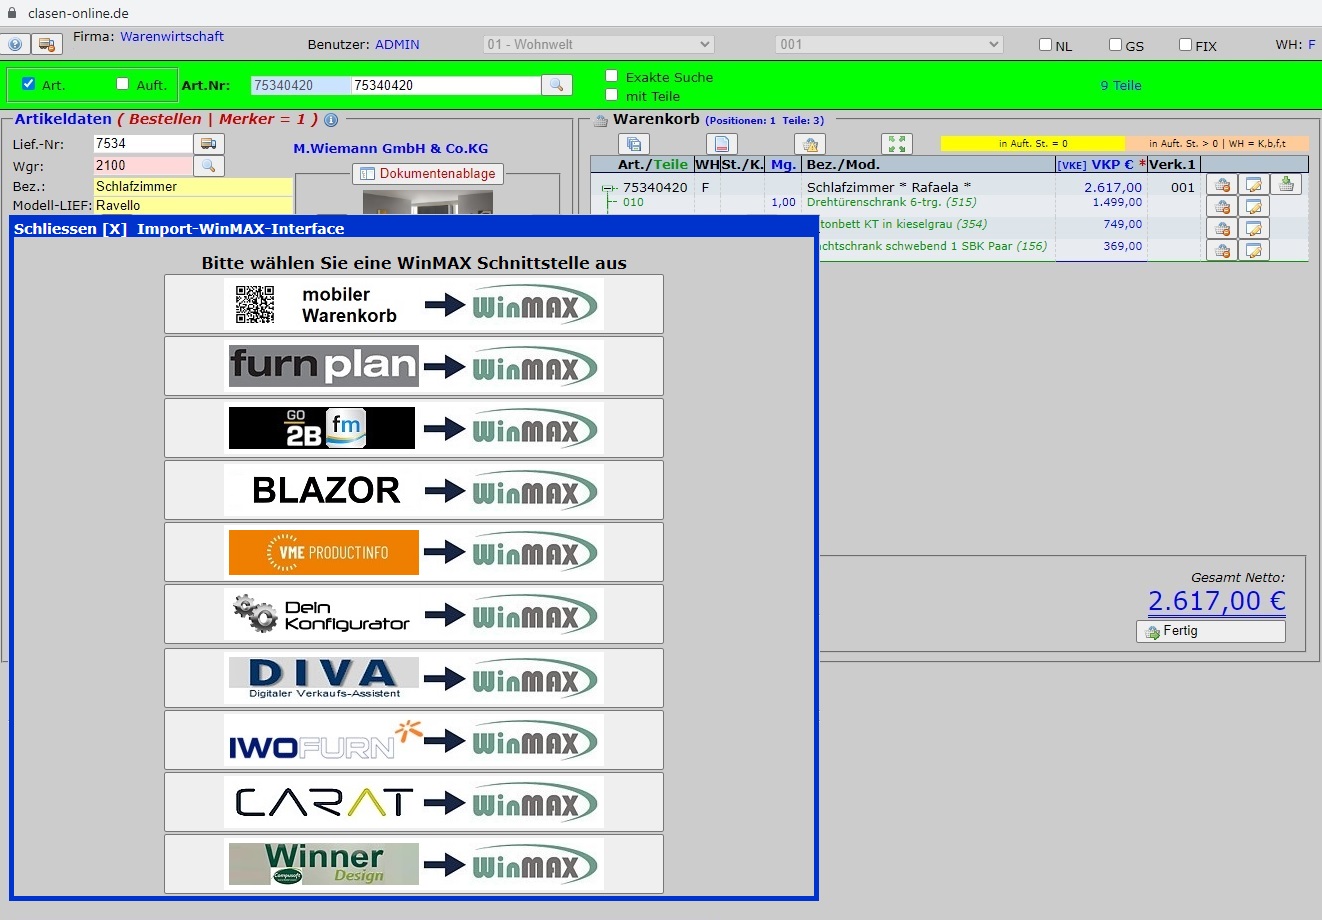The image size is (1322, 920).
Task: Click the yellow 'in Auft. St. = 0' legend
Action: (x=1033, y=144)
